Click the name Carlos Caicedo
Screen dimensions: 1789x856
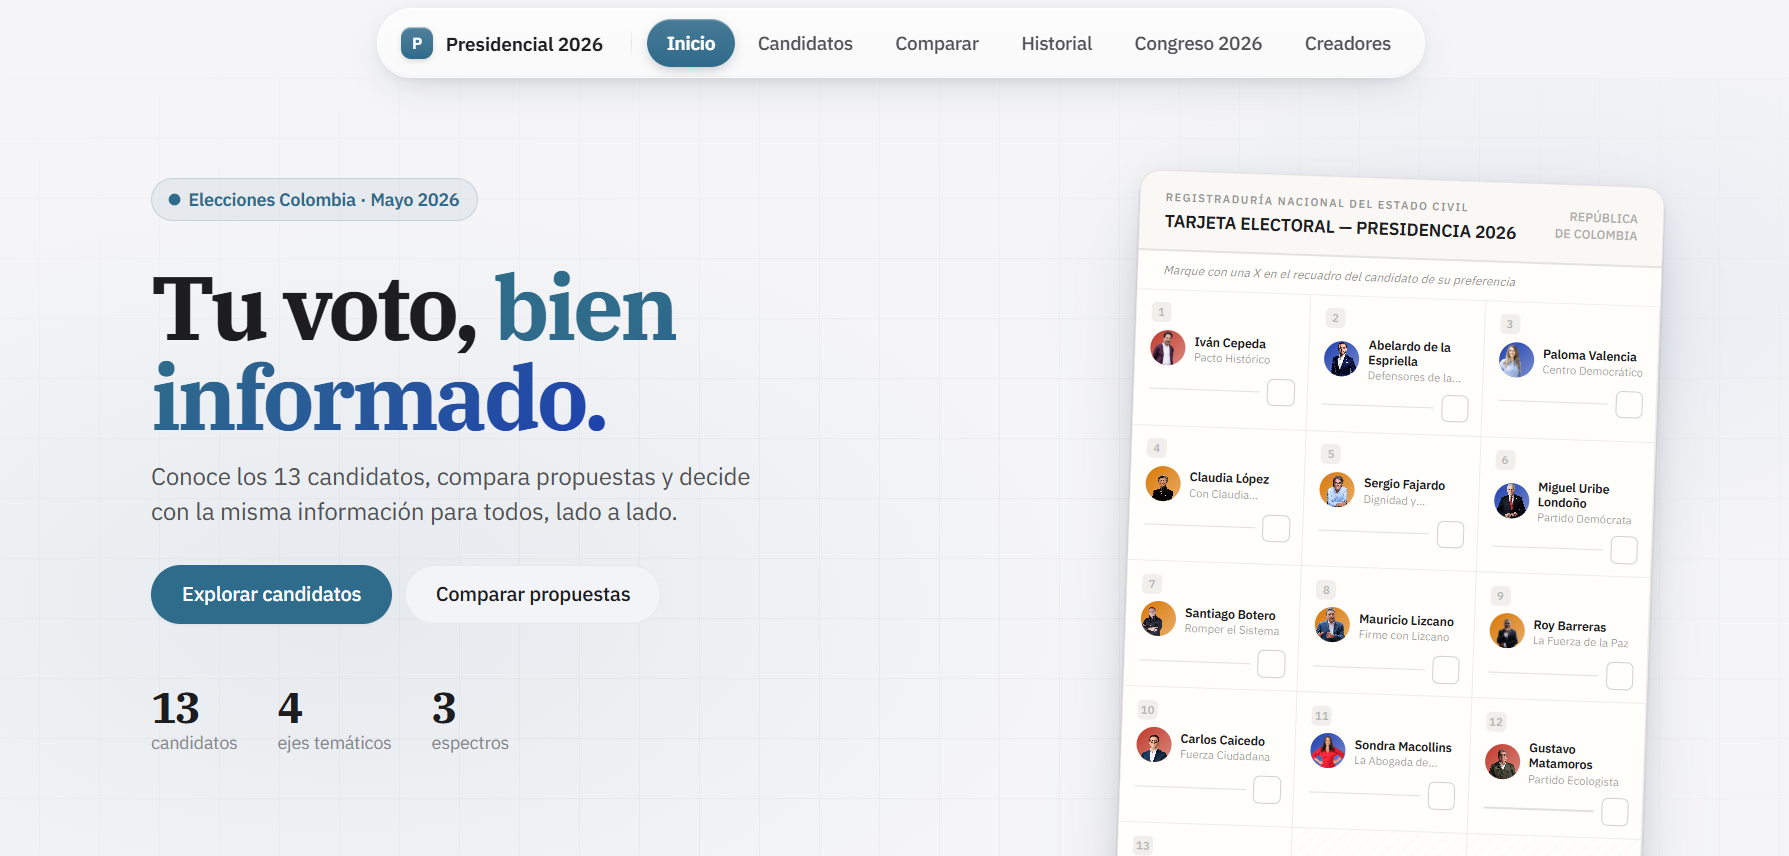(x=1222, y=740)
